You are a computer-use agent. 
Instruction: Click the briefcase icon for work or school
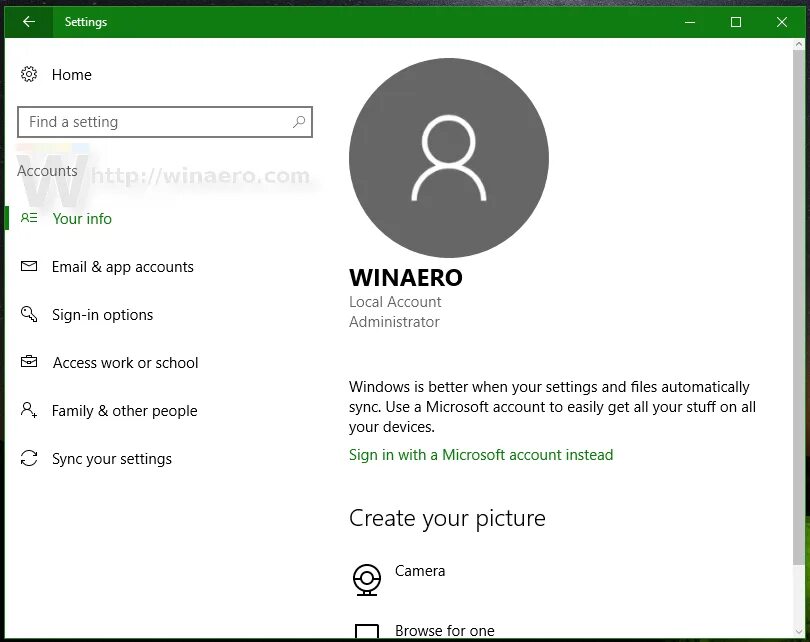click(x=29, y=362)
